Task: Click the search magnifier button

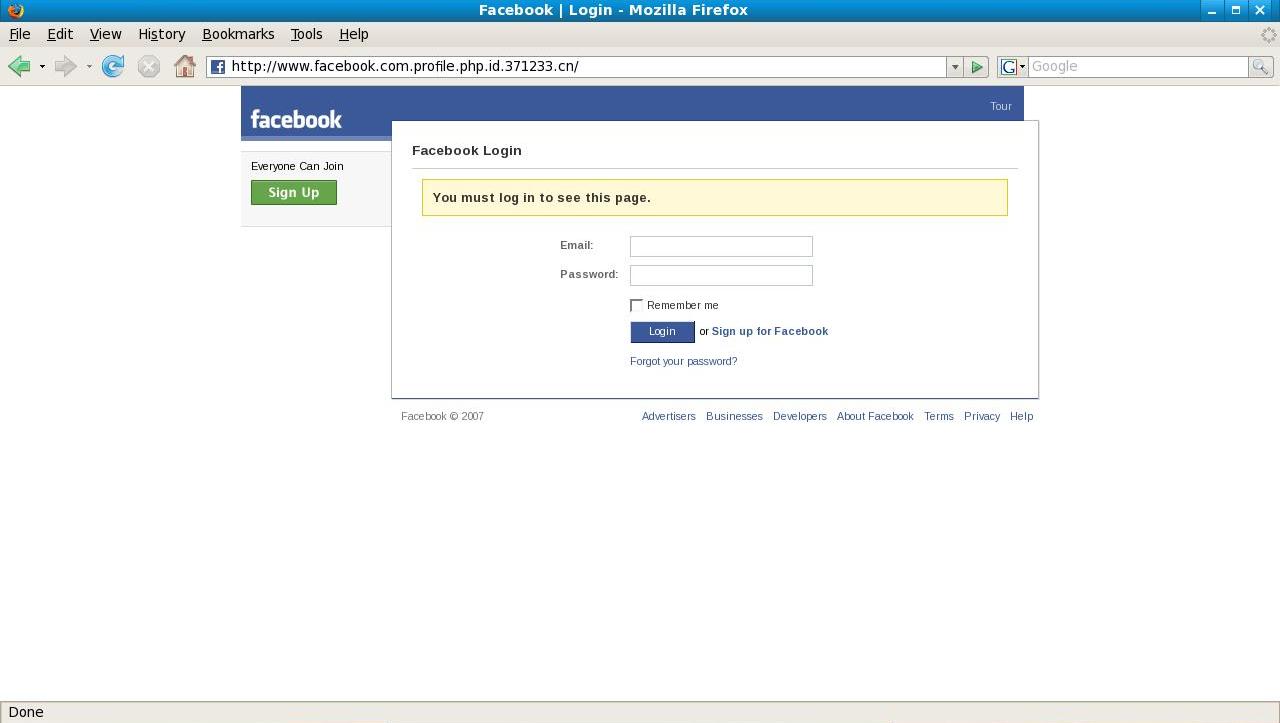Action: coord(1260,66)
